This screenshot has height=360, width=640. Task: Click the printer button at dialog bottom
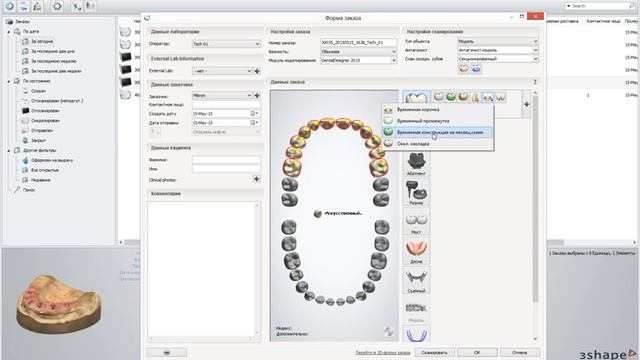click(167, 352)
